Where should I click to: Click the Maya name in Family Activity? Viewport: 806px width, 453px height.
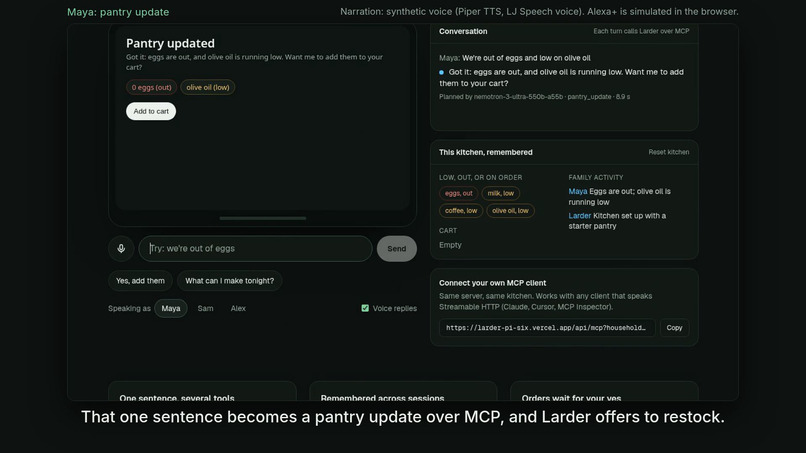pos(578,191)
